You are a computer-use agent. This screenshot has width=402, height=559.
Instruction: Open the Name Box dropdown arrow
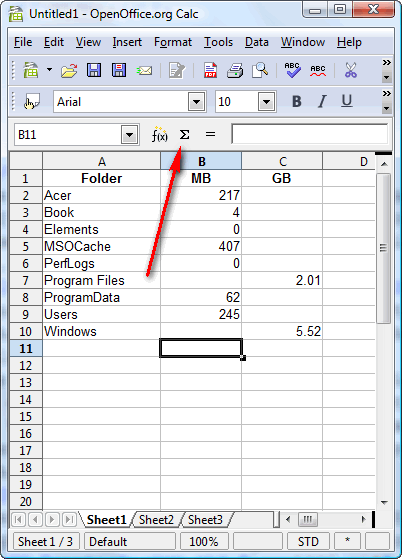(129, 135)
